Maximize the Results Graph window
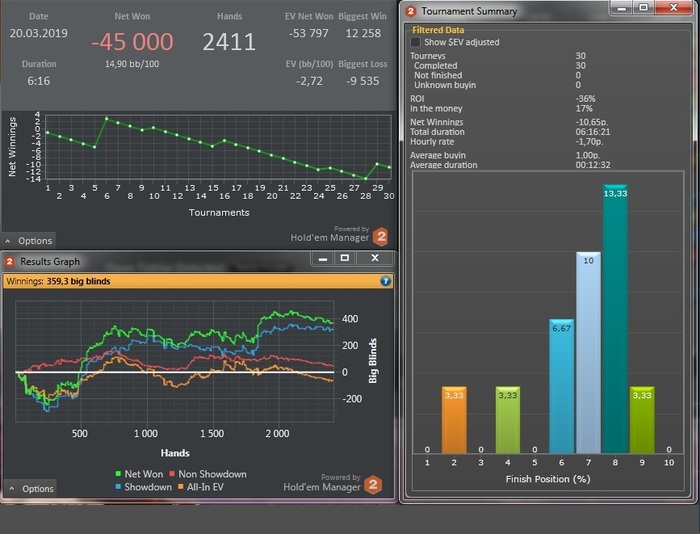The image size is (700, 534). 345,258
